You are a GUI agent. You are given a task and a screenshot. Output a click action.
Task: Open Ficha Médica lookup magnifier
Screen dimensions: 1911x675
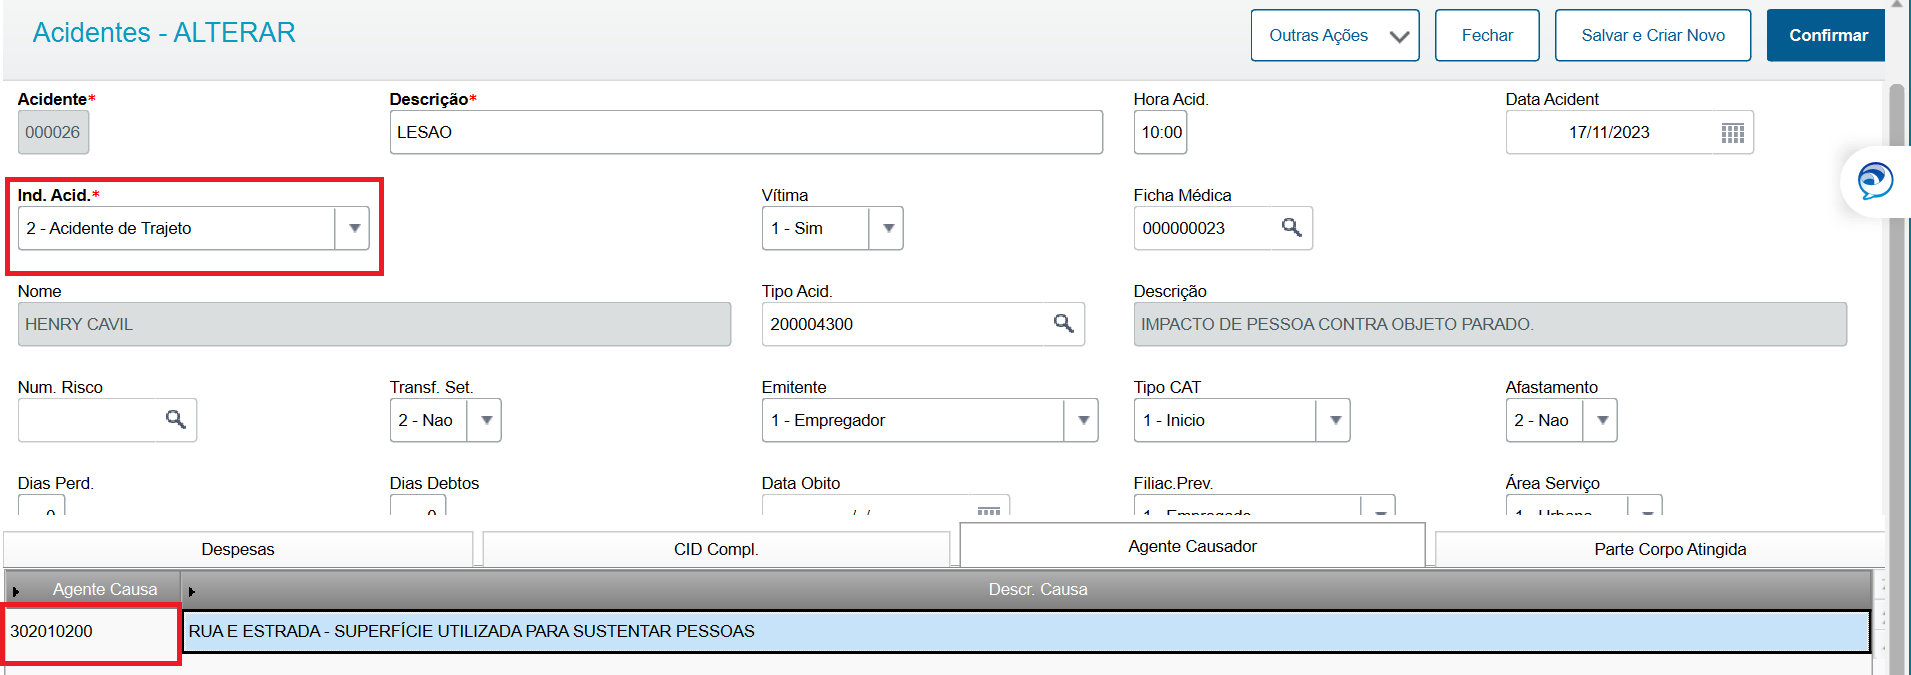[1291, 228]
